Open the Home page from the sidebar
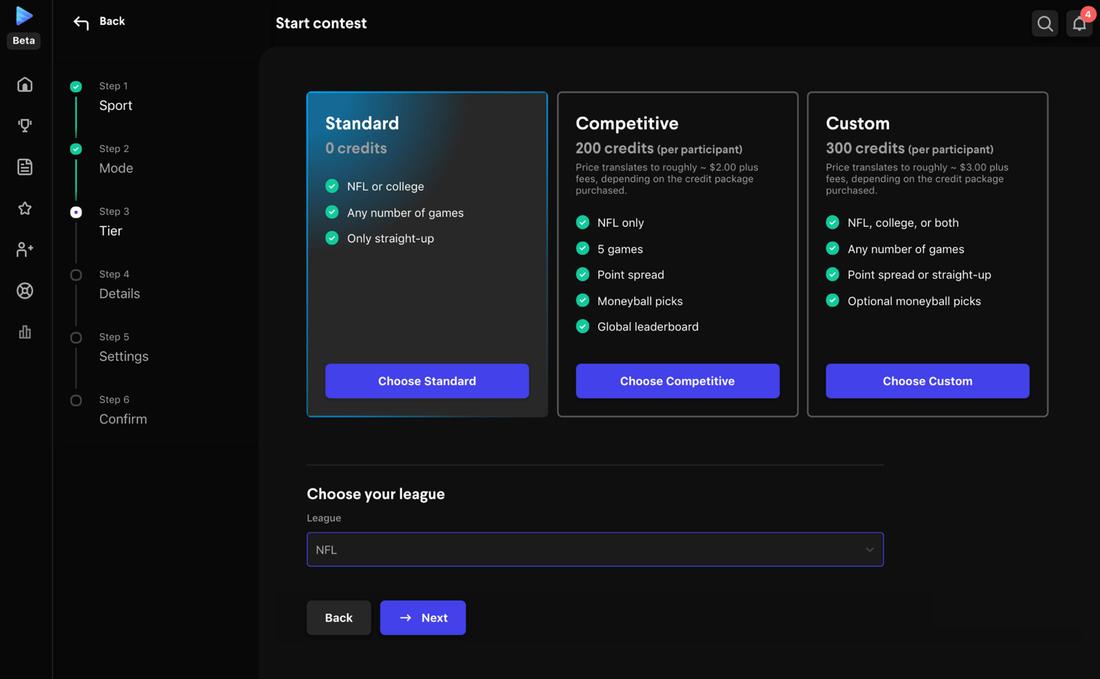This screenshot has height=679, width=1100. [x=23, y=82]
